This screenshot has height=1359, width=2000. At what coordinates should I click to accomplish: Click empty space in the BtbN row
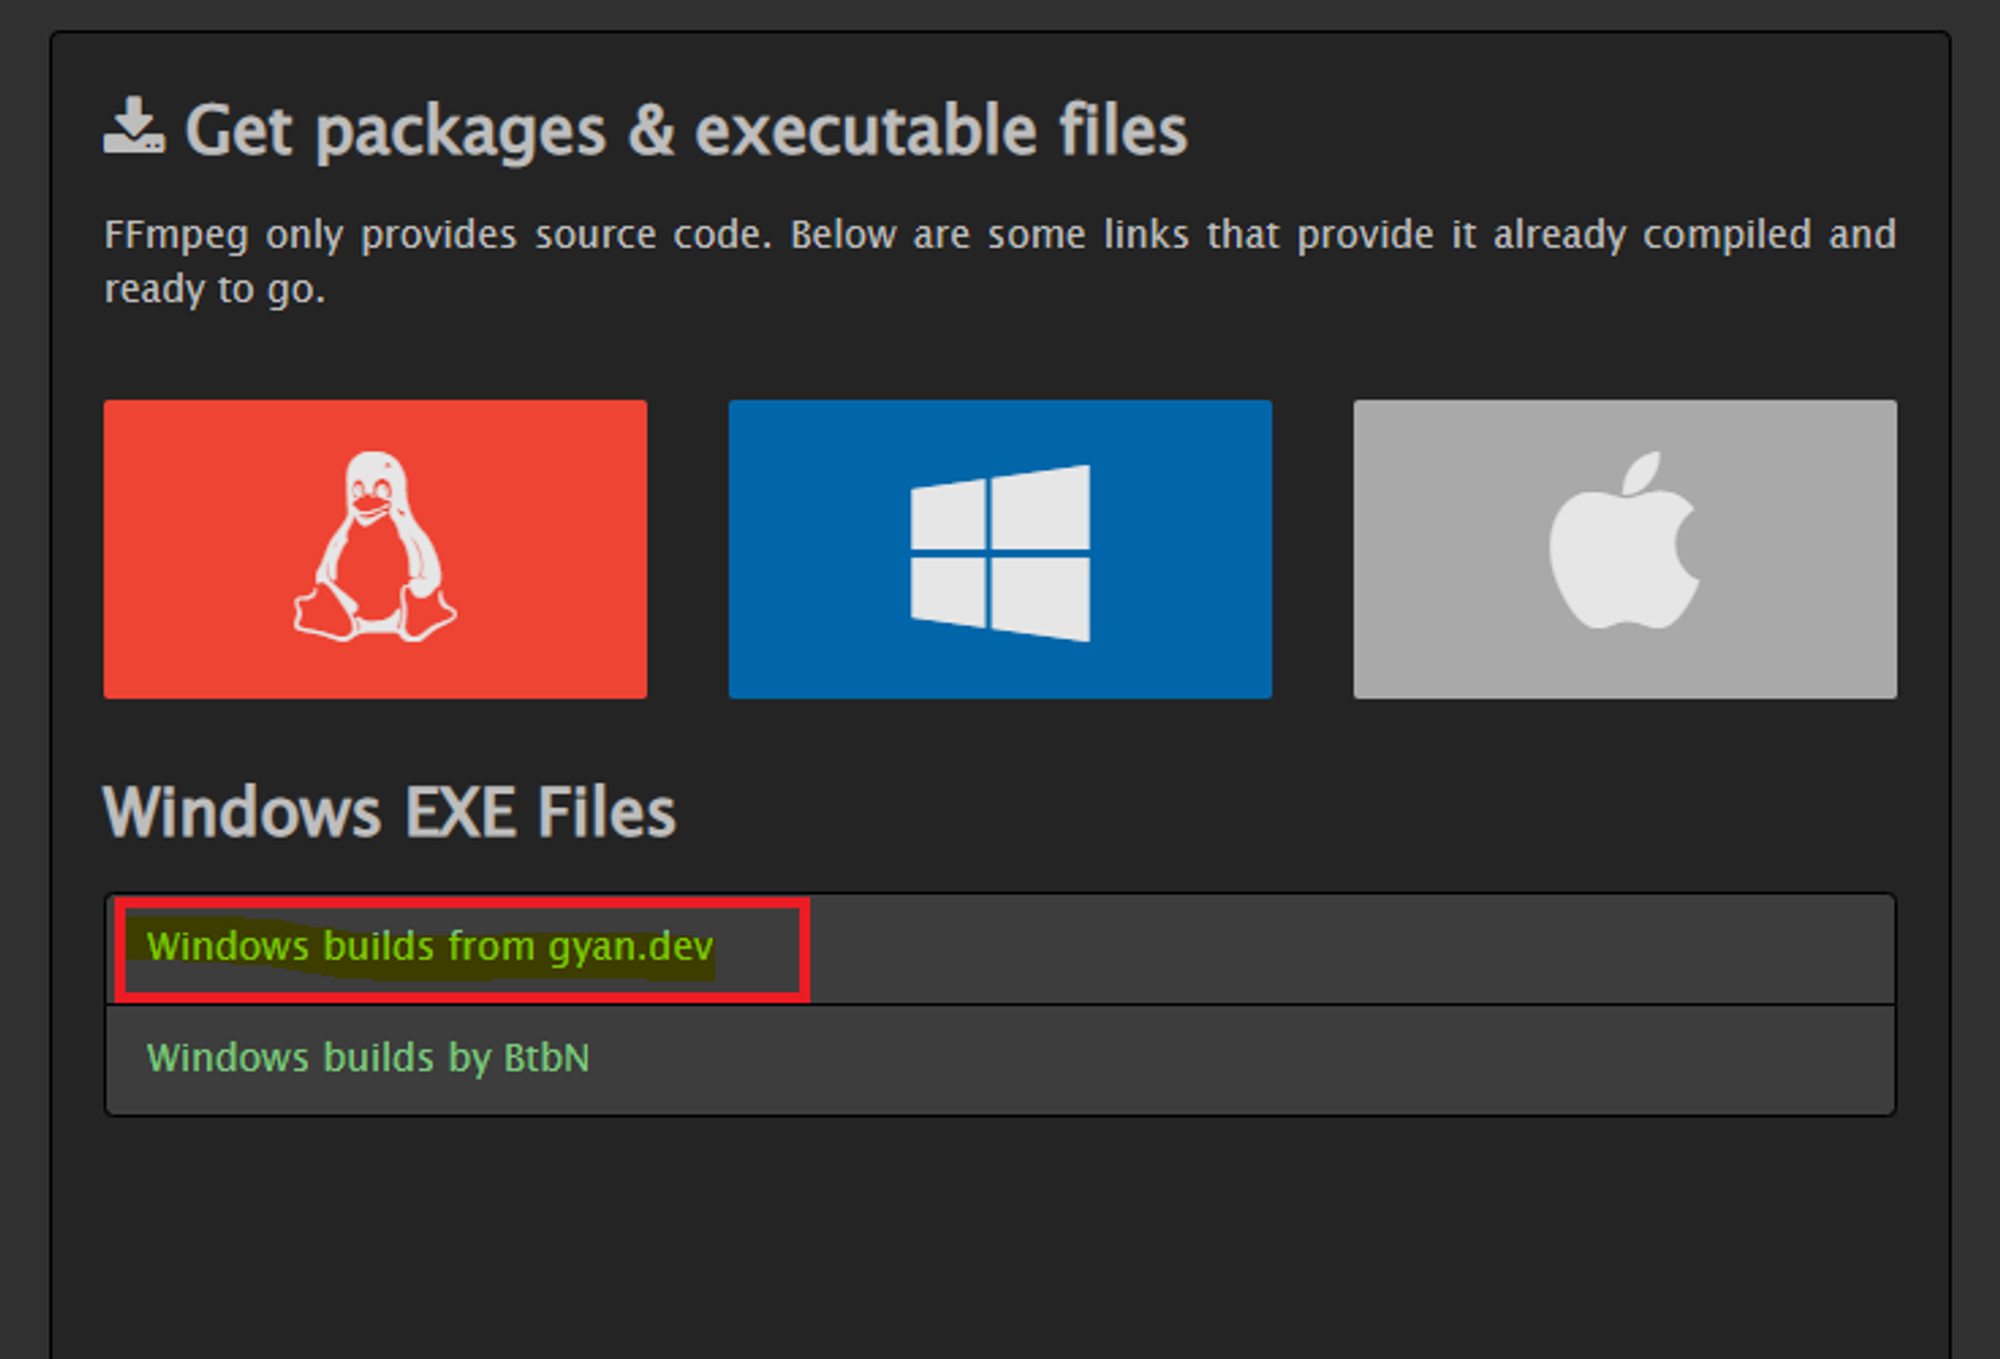coord(1240,1060)
